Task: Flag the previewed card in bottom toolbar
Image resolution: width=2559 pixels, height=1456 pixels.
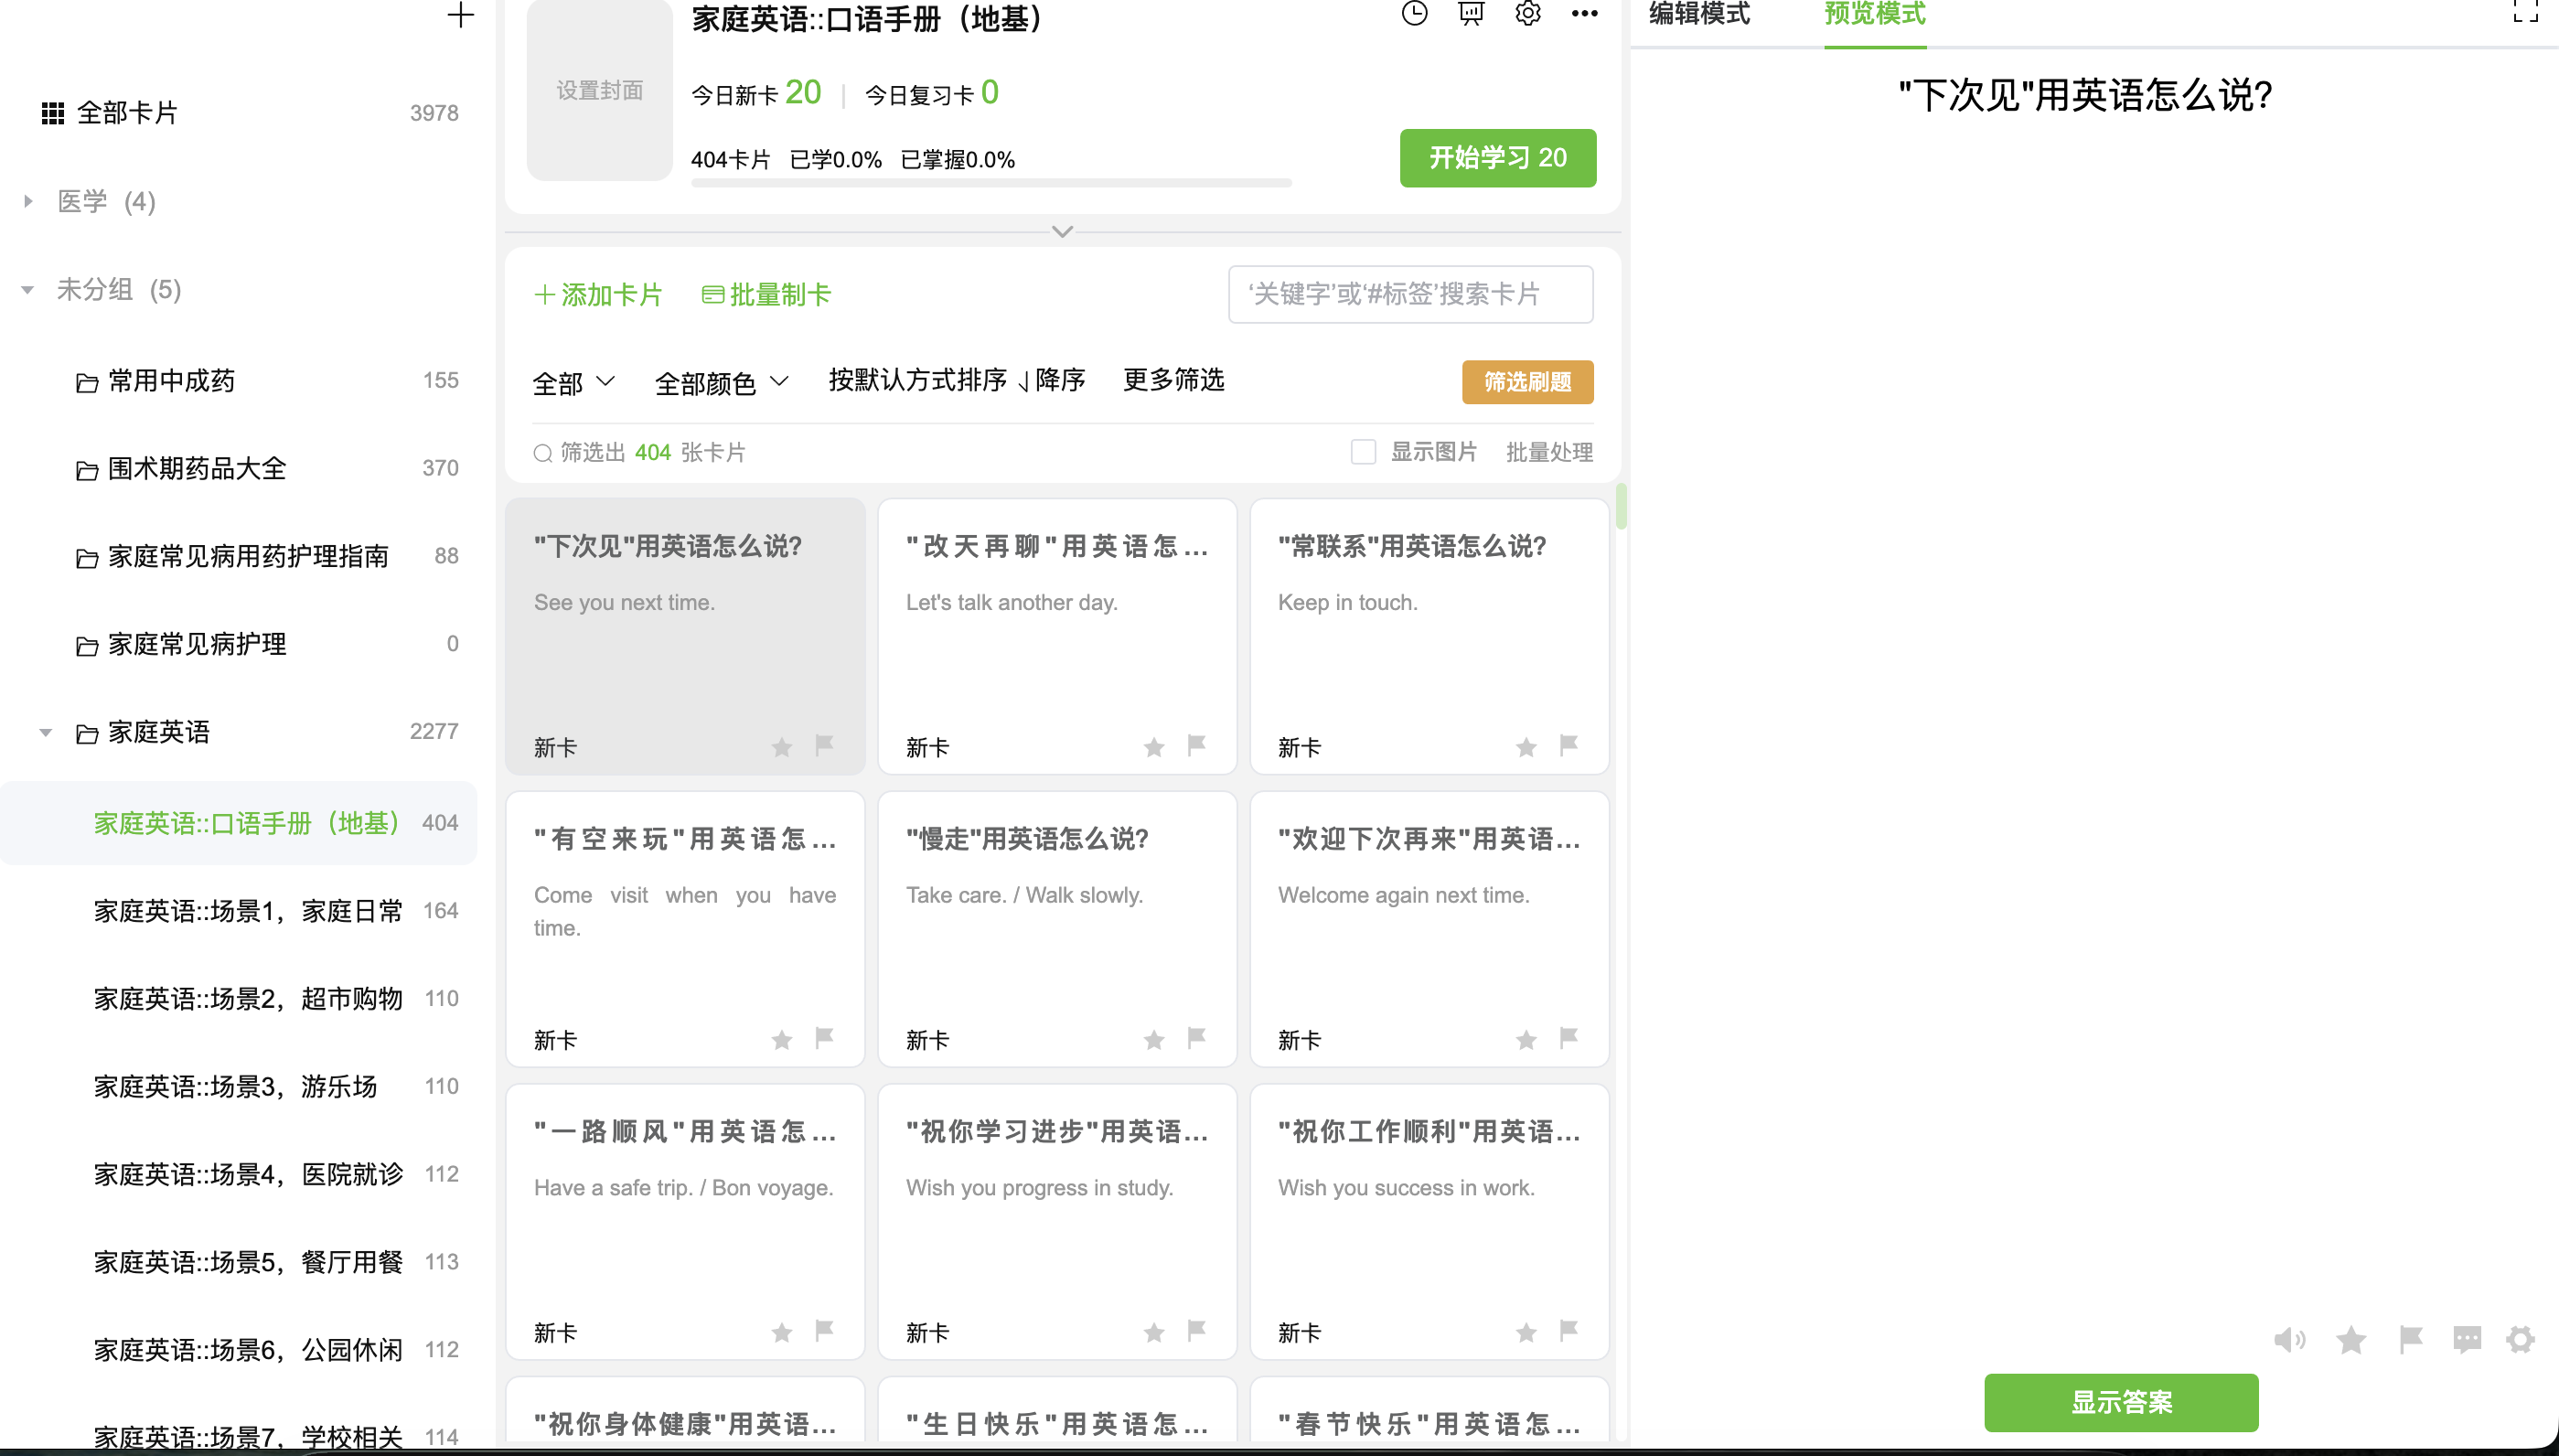Action: coord(2411,1340)
